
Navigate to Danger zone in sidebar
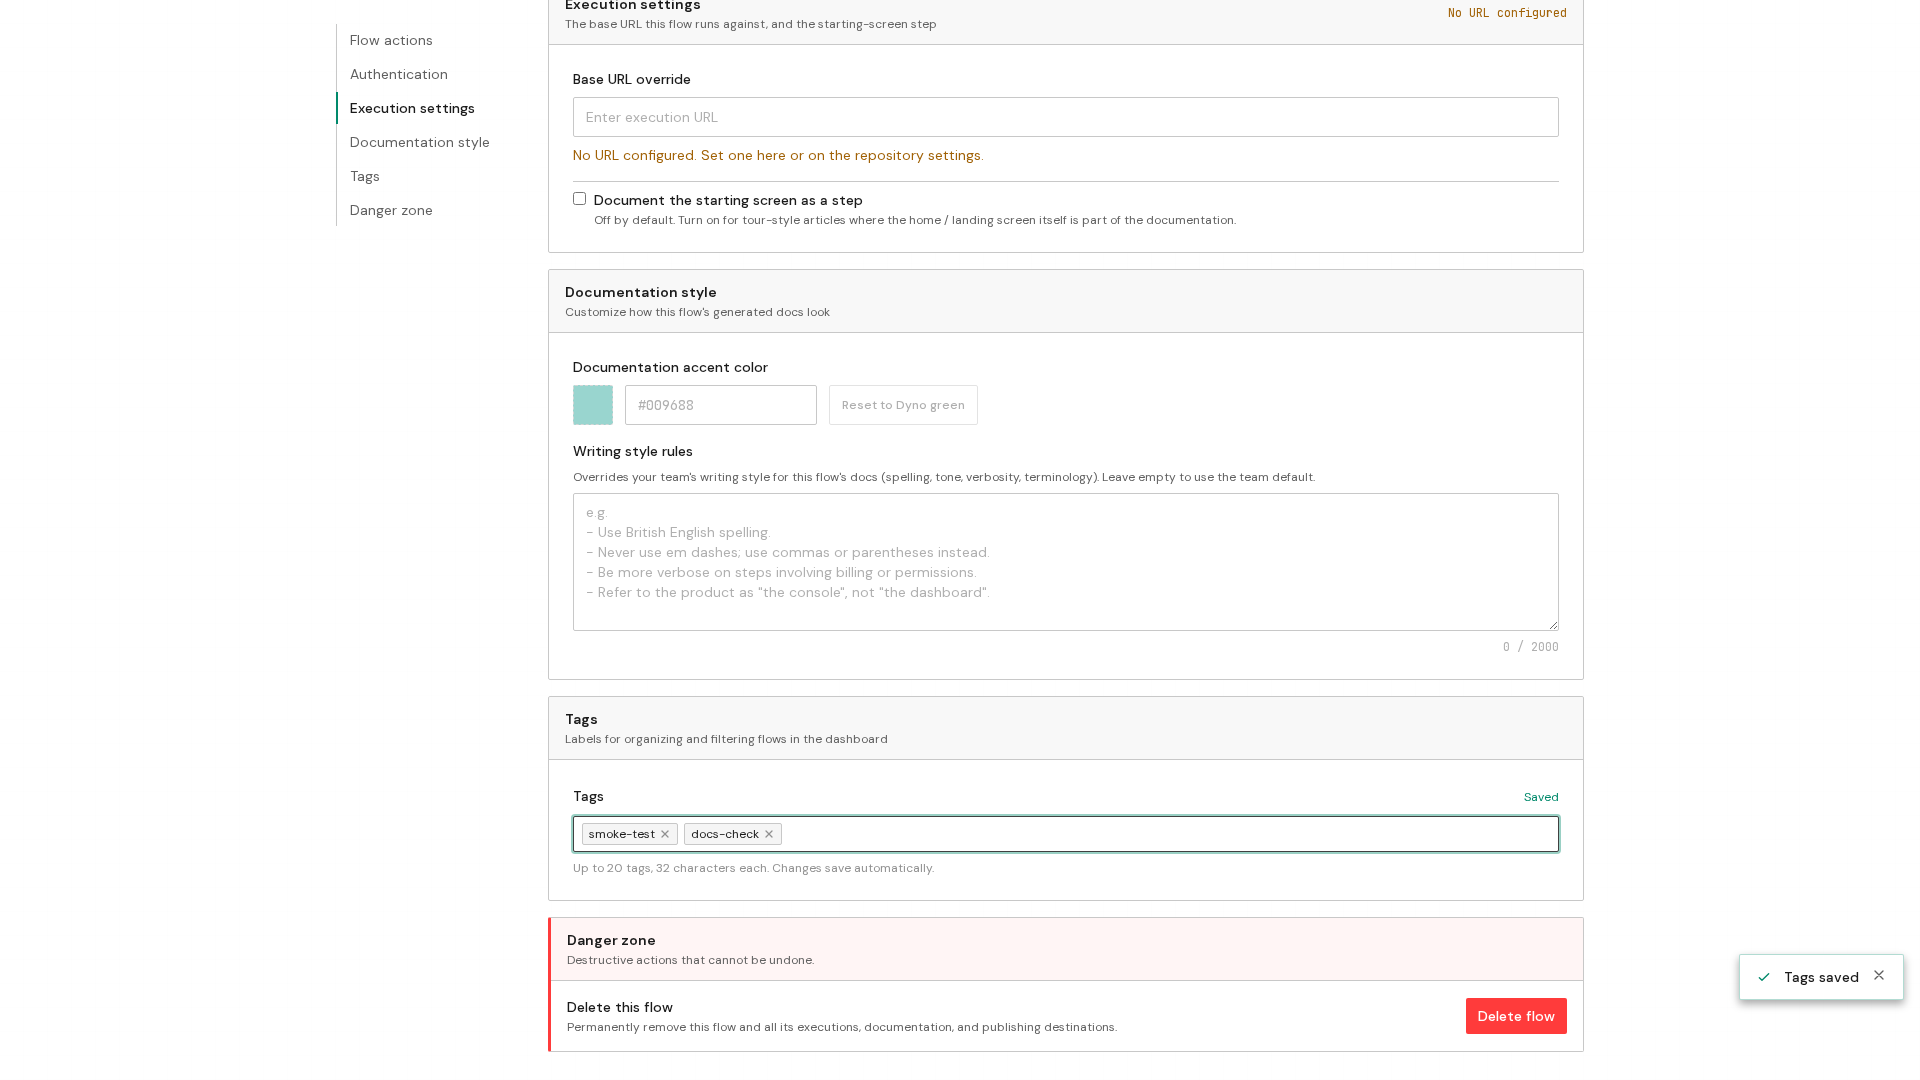coord(391,210)
